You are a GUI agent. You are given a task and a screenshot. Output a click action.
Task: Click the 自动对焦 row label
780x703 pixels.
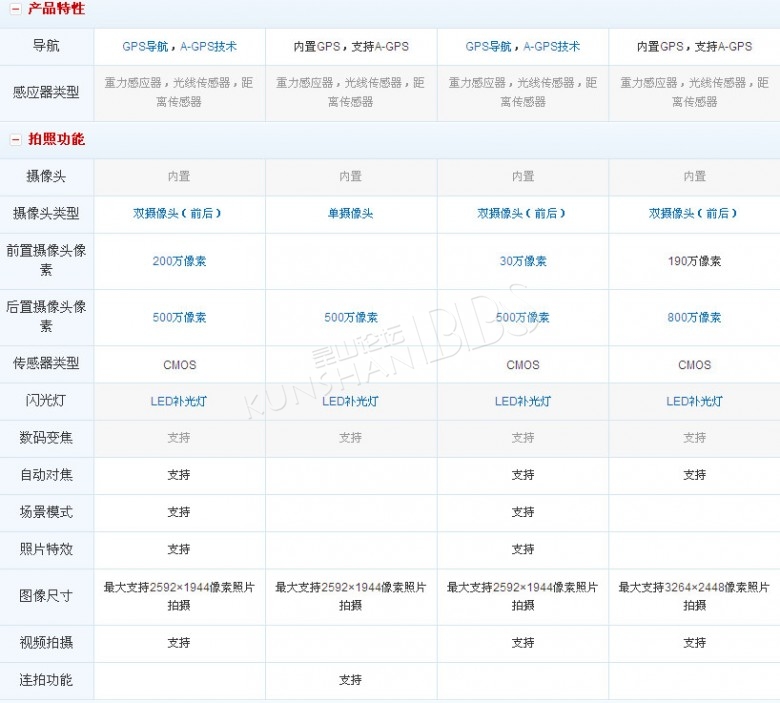tap(46, 475)
